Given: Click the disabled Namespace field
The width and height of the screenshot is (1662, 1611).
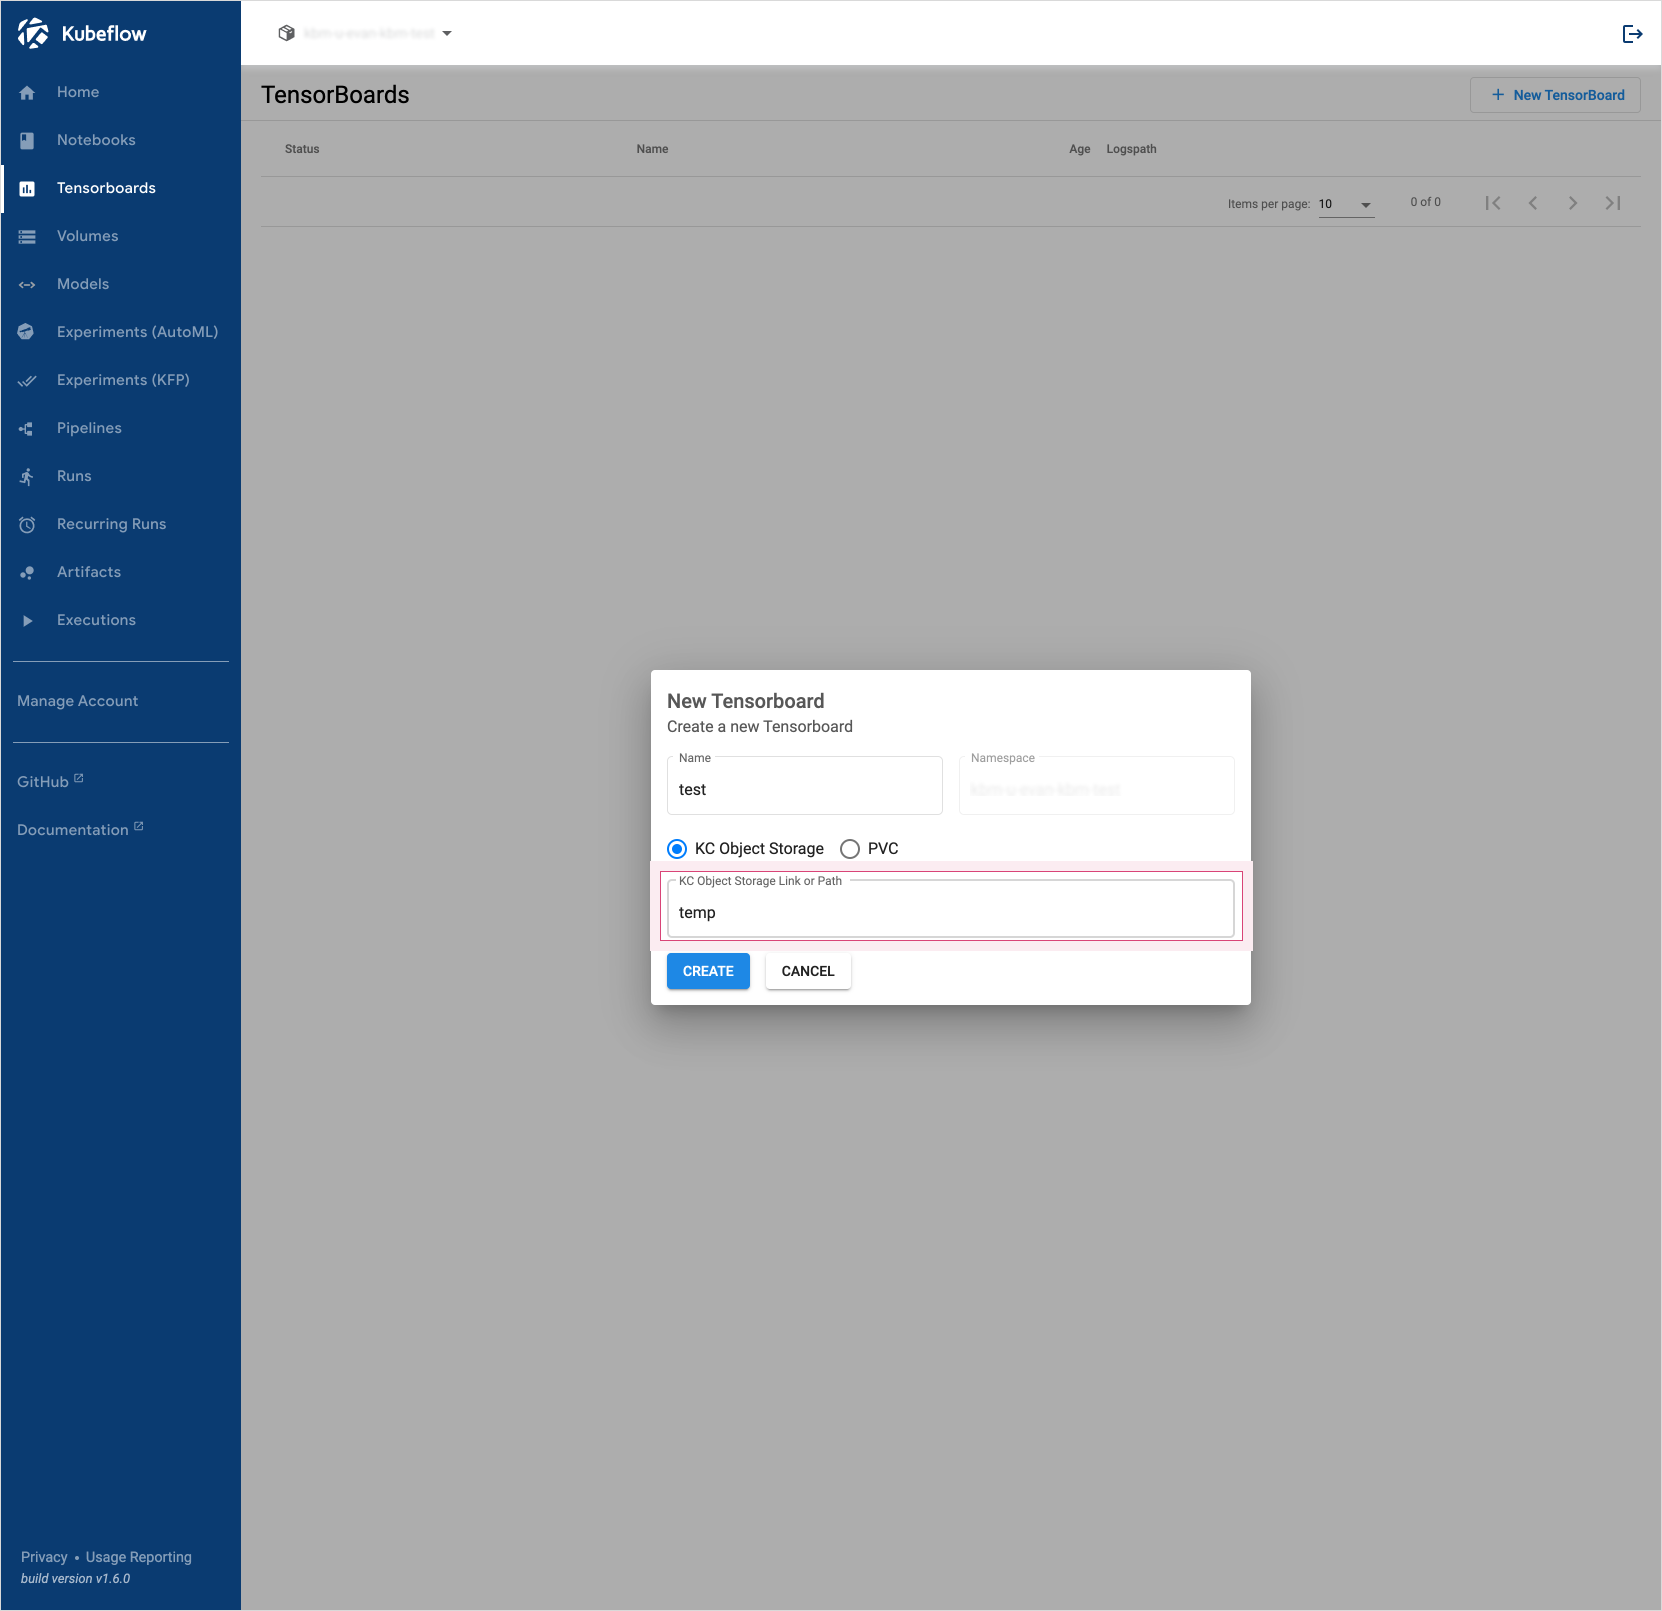Looking at the screenshot, I should tap(1097, 786).
